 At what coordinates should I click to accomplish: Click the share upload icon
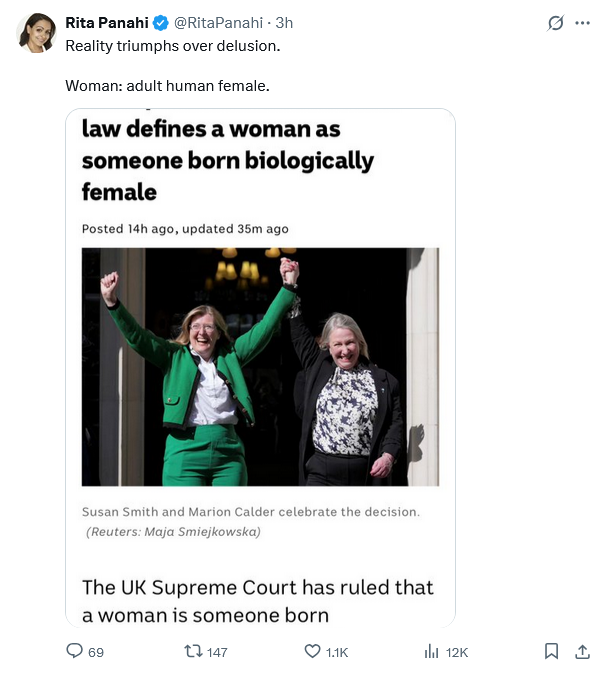coord(583,651)
